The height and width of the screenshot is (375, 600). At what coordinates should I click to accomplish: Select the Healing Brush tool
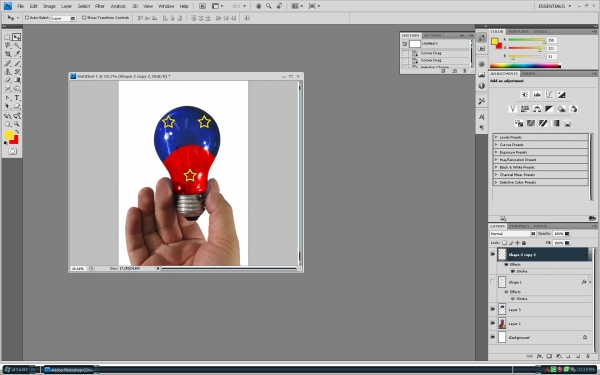click(7, 64)
